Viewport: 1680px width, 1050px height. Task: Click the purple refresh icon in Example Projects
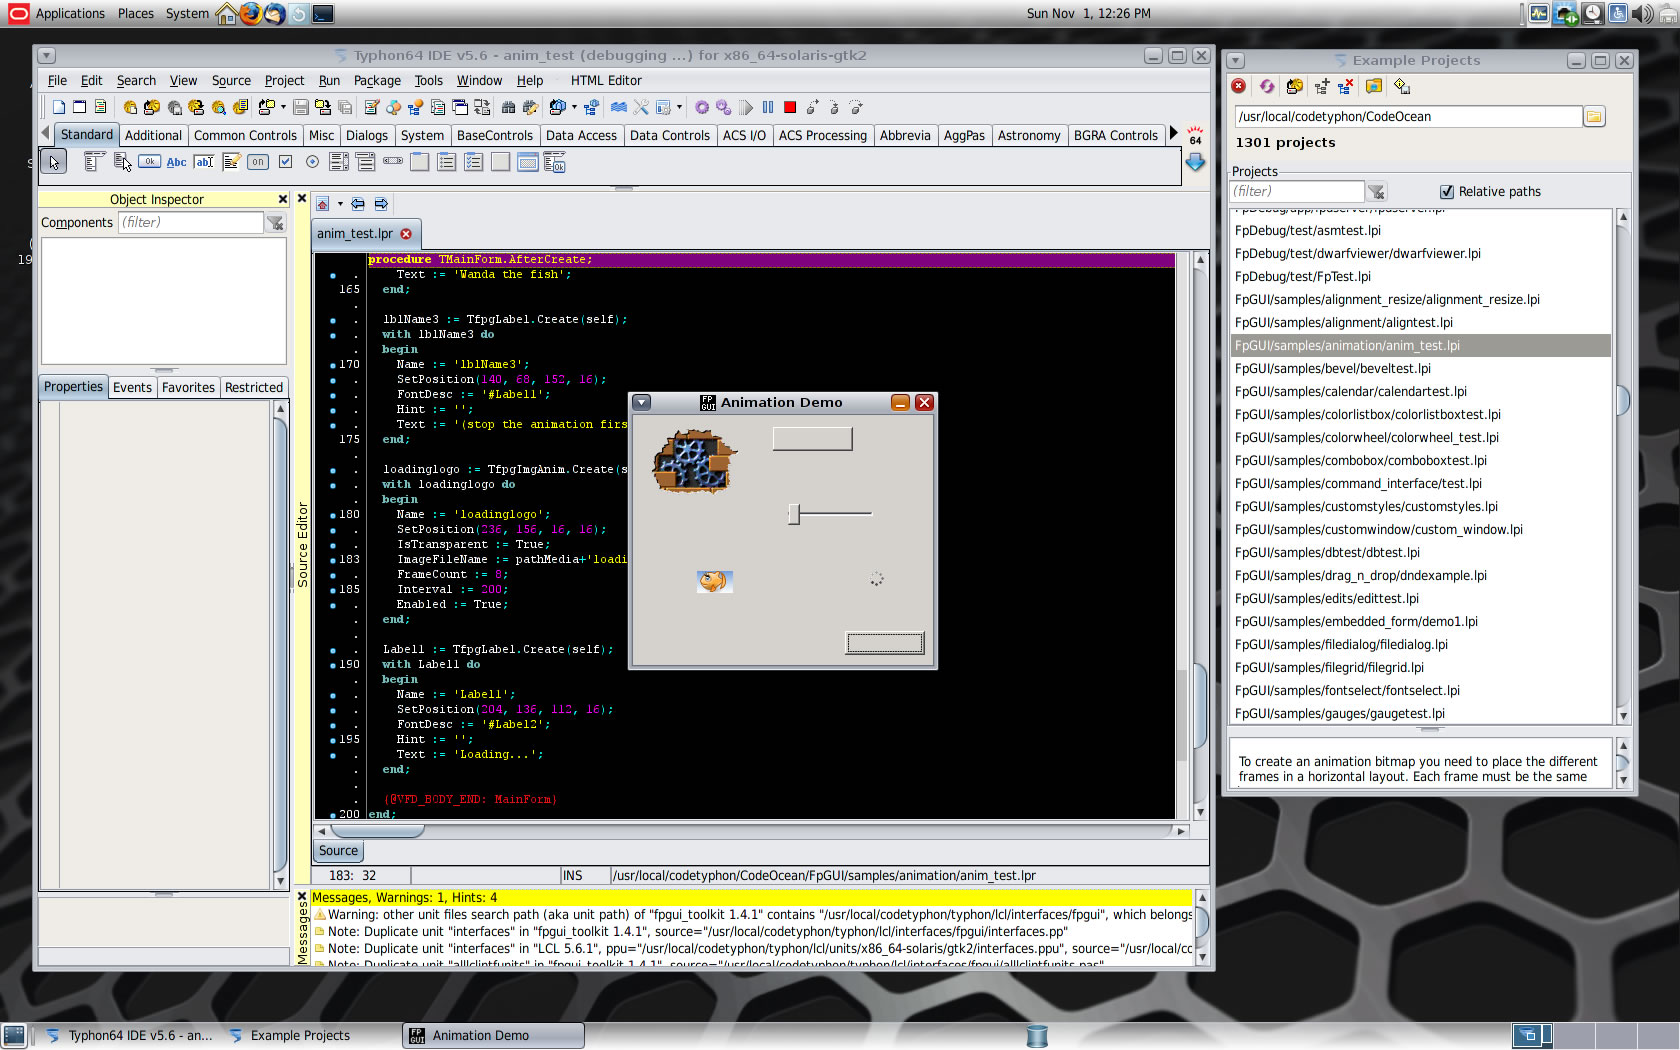[x=1267, y=87]
